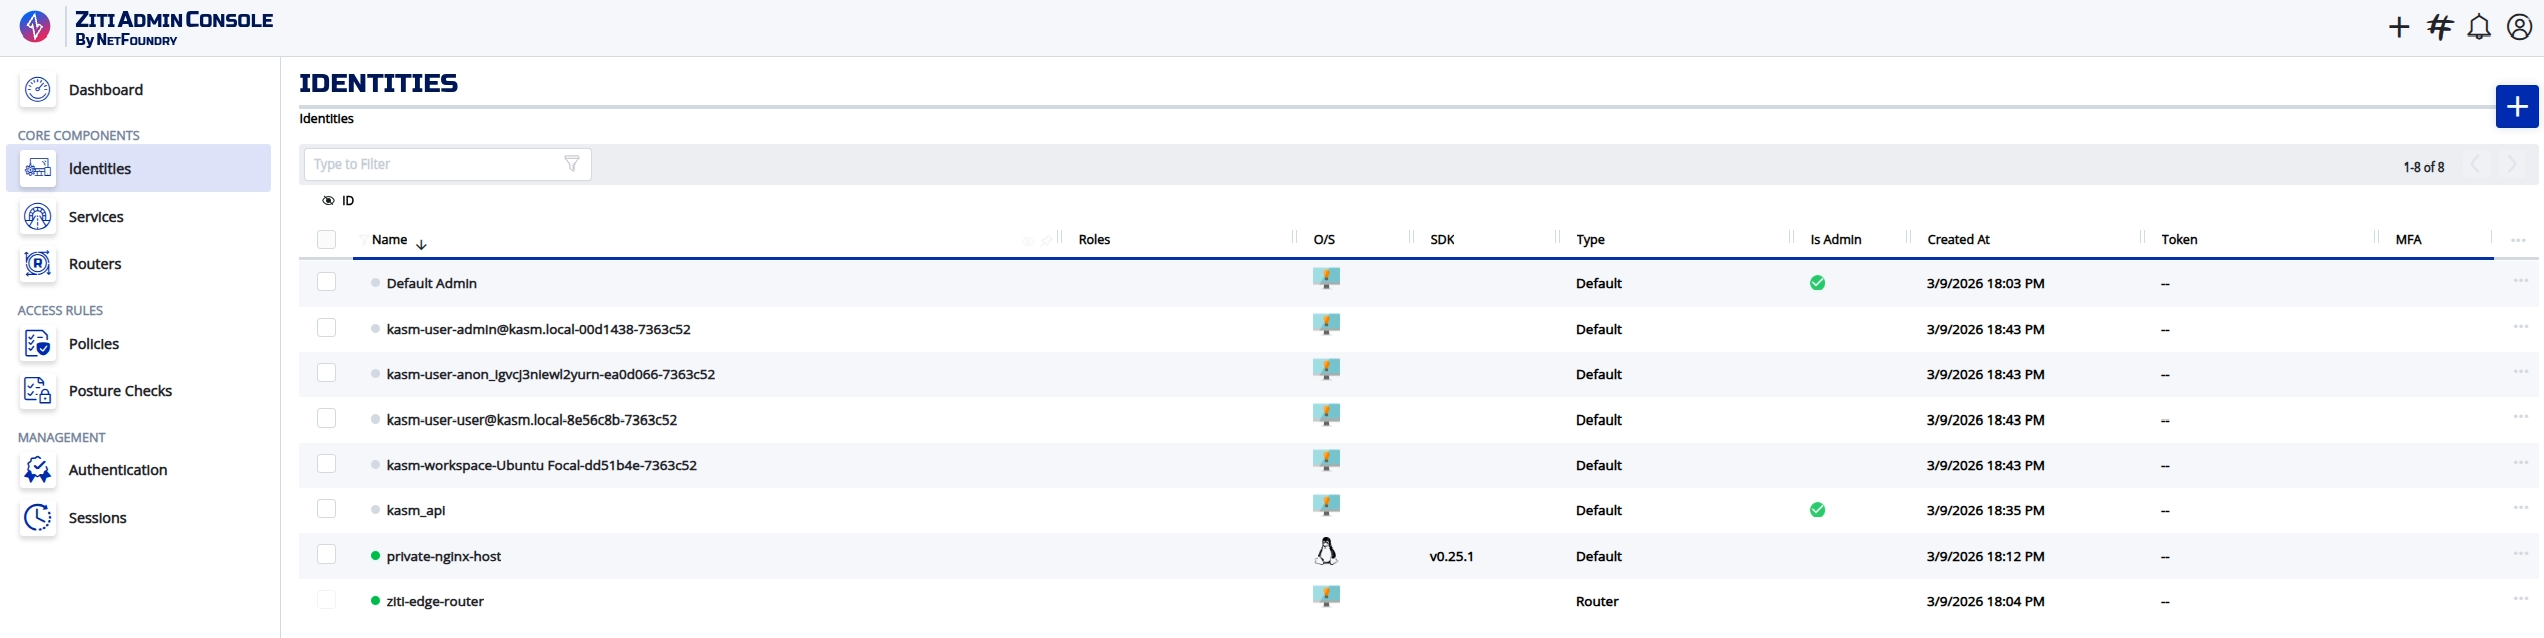Open Identities in the sidebar
Image resolution: width=2544 pixels, height=638 pixels.
[x=138, y=168]
